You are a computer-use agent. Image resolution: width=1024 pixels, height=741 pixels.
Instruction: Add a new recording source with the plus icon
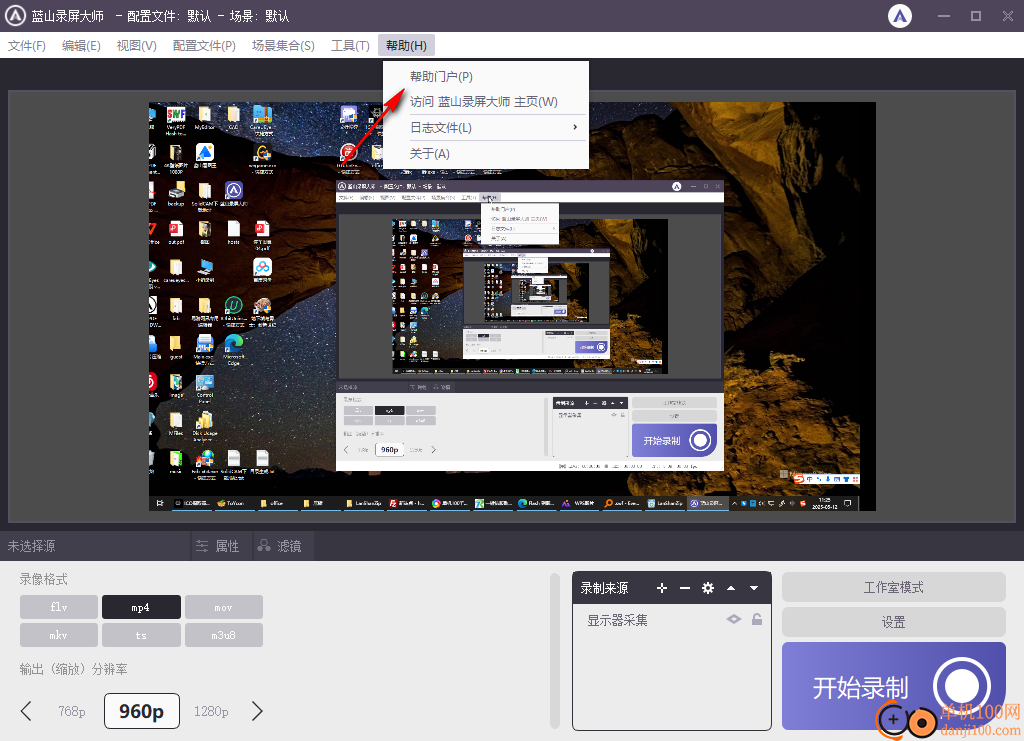point(662,588)
